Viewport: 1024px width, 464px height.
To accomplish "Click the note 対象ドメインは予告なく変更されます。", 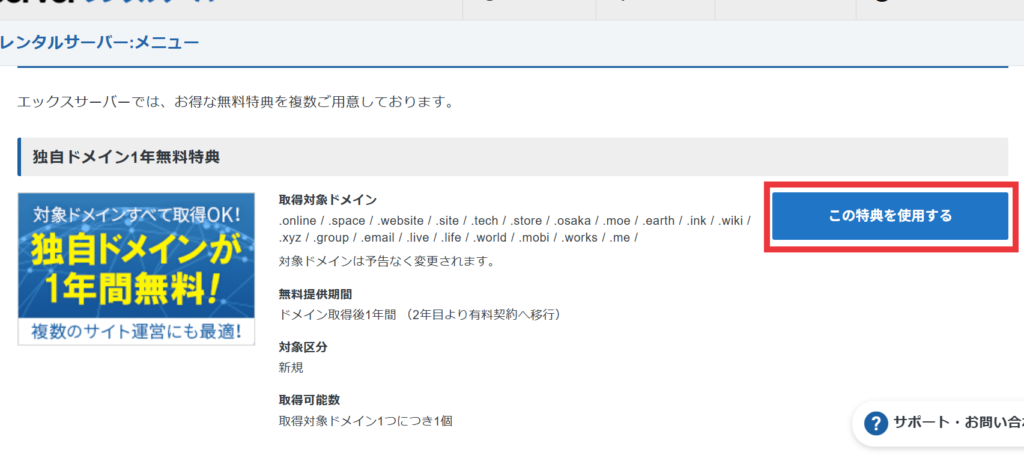I will (x=387, y=261).
